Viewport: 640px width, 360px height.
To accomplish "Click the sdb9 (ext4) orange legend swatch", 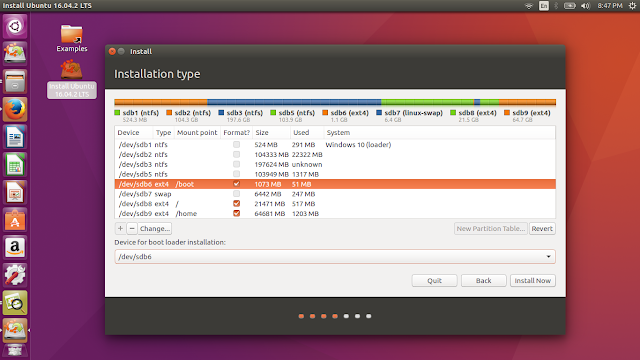I will pyautogui.click(x=507, y=113).
